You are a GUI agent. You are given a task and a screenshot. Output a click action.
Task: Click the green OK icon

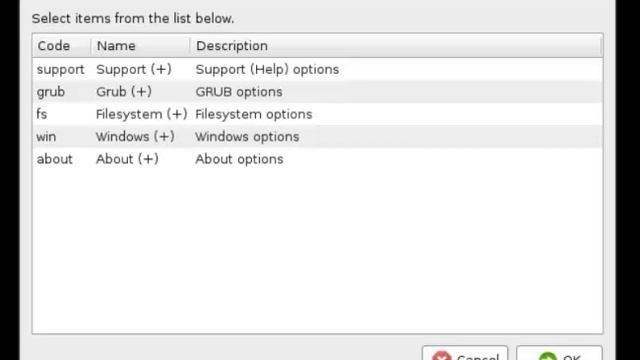point(548,356)
